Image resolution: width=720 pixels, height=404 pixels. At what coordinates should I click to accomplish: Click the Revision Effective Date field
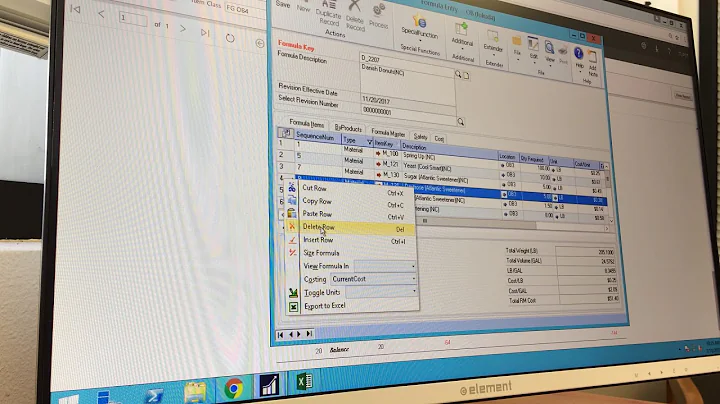408,102
